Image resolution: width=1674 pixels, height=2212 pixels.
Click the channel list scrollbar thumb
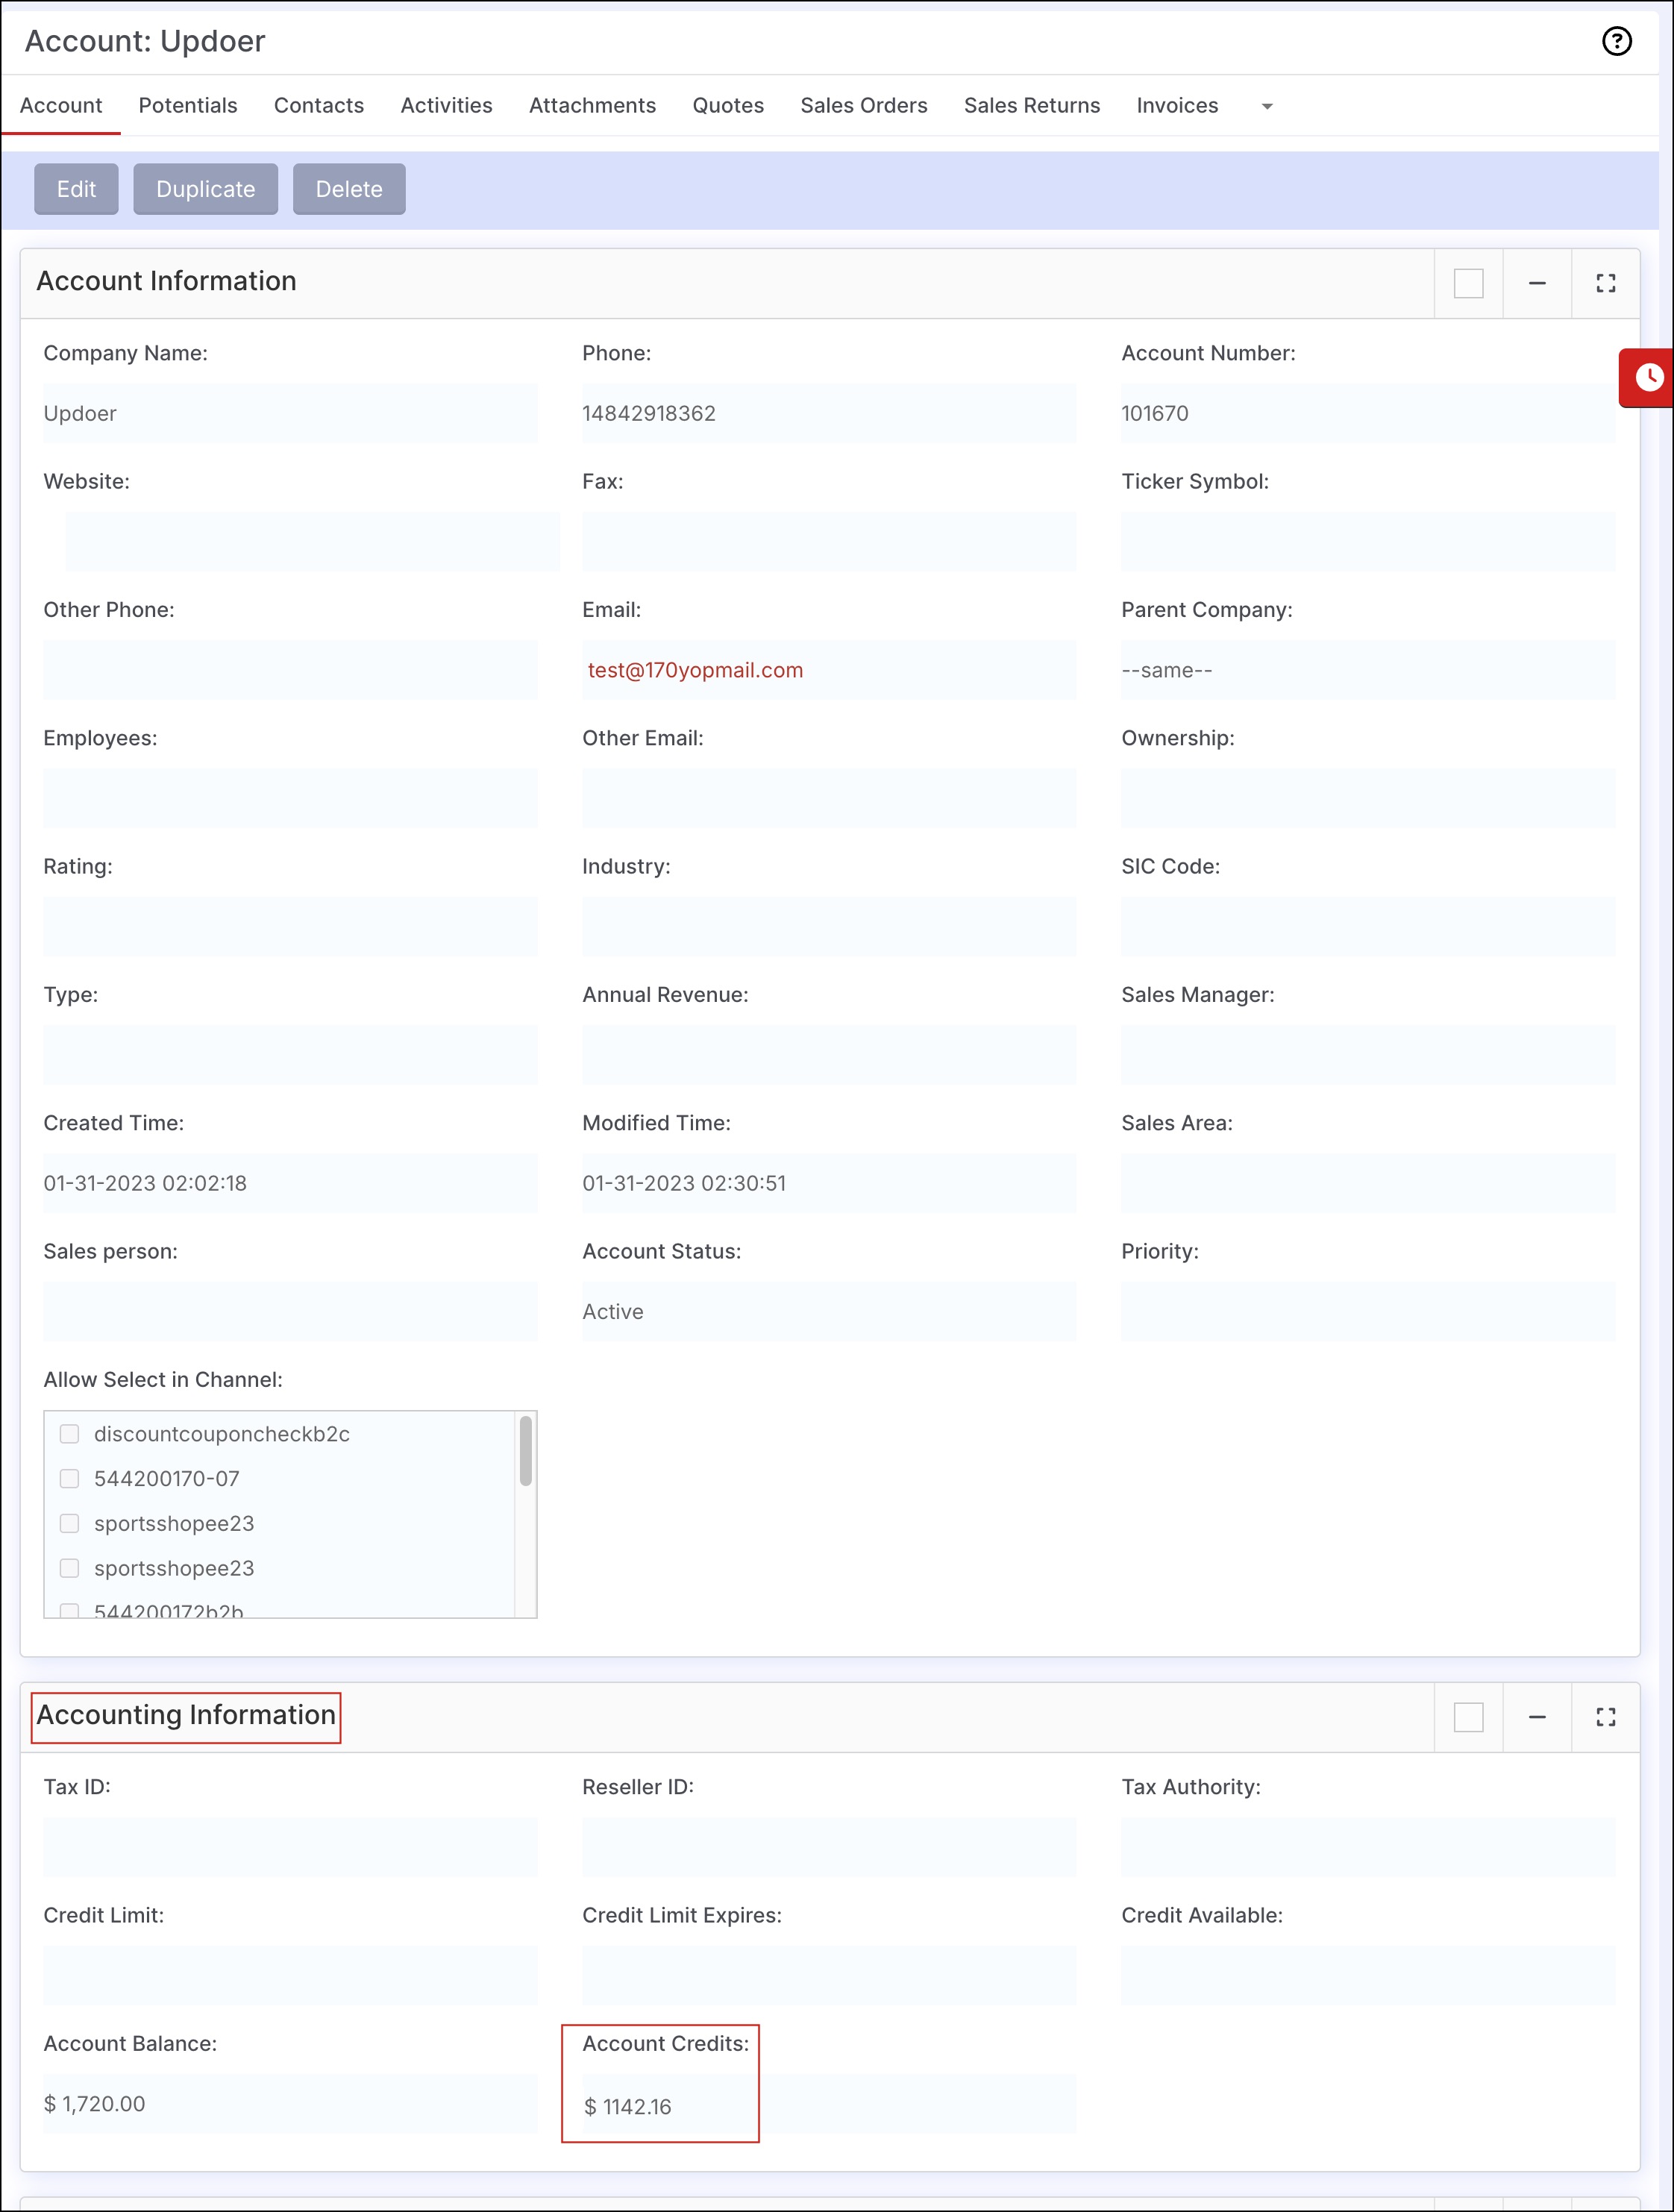tap(526, 1452)
